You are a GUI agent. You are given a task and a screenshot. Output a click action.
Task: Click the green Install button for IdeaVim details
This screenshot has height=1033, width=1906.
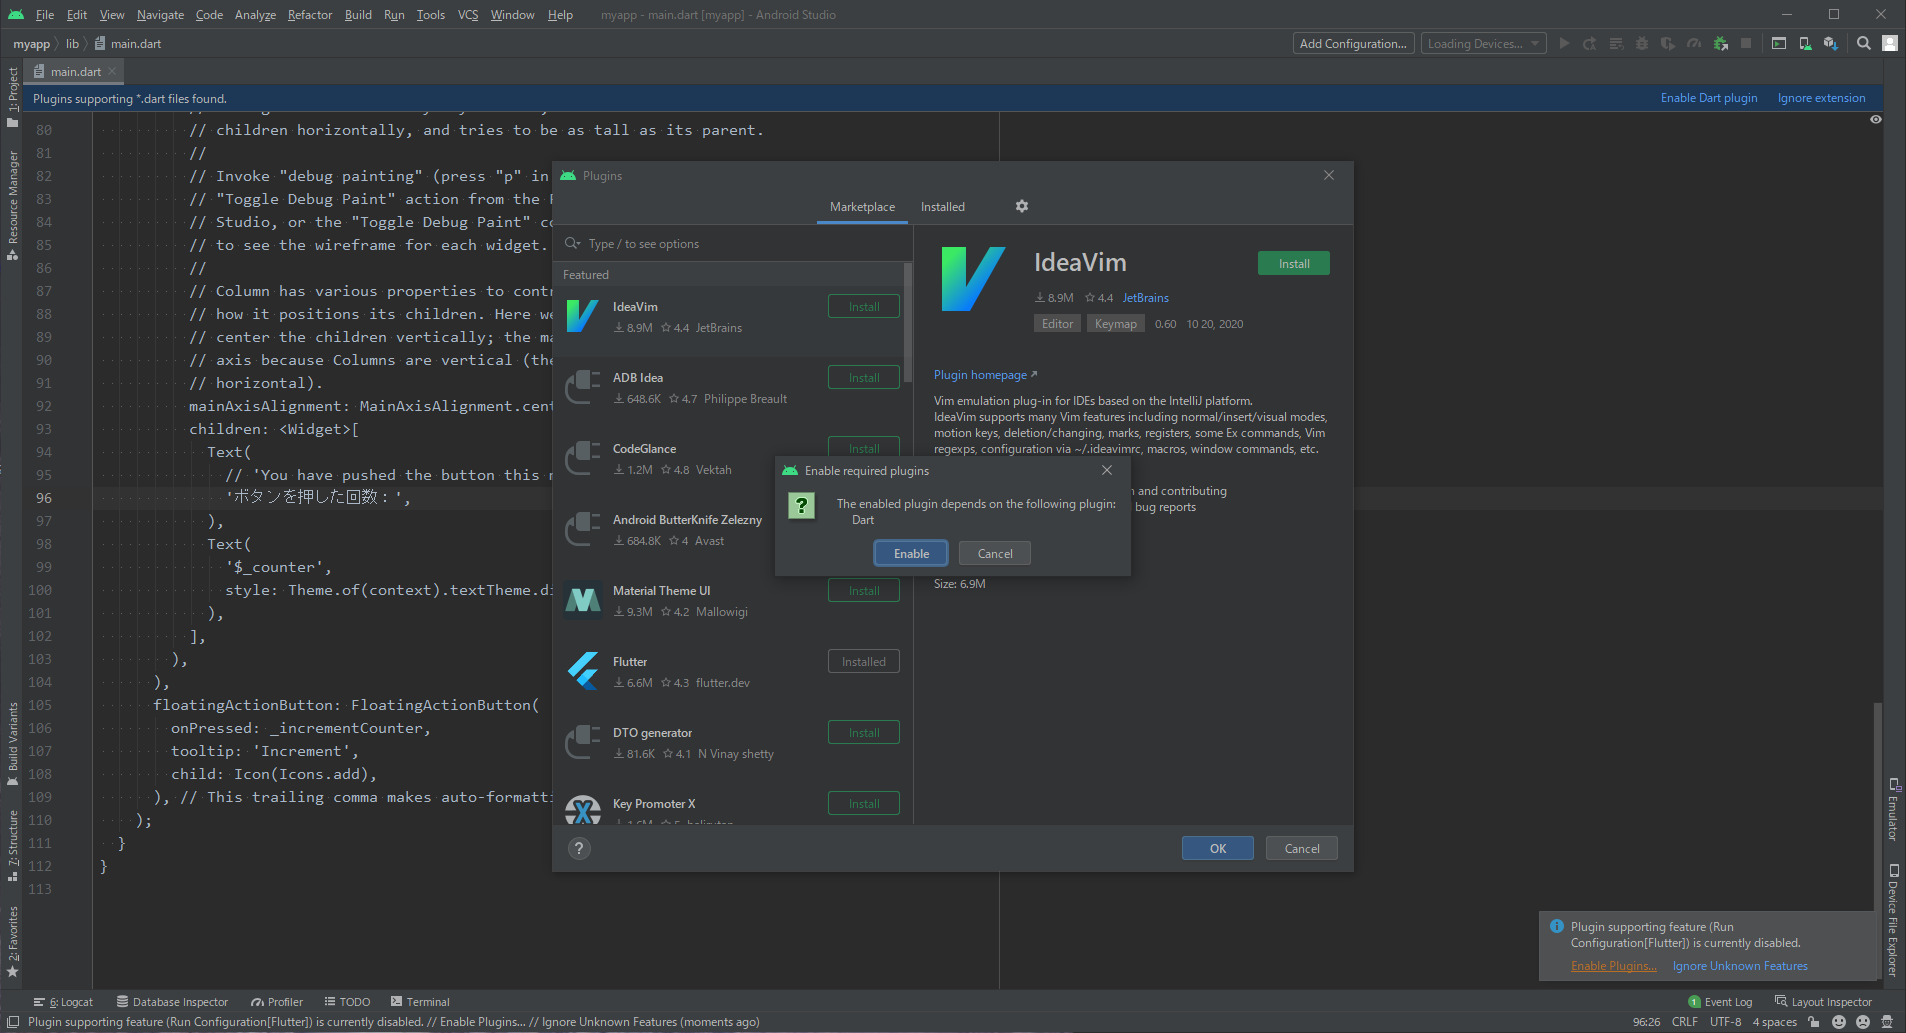coord(1294,264)
